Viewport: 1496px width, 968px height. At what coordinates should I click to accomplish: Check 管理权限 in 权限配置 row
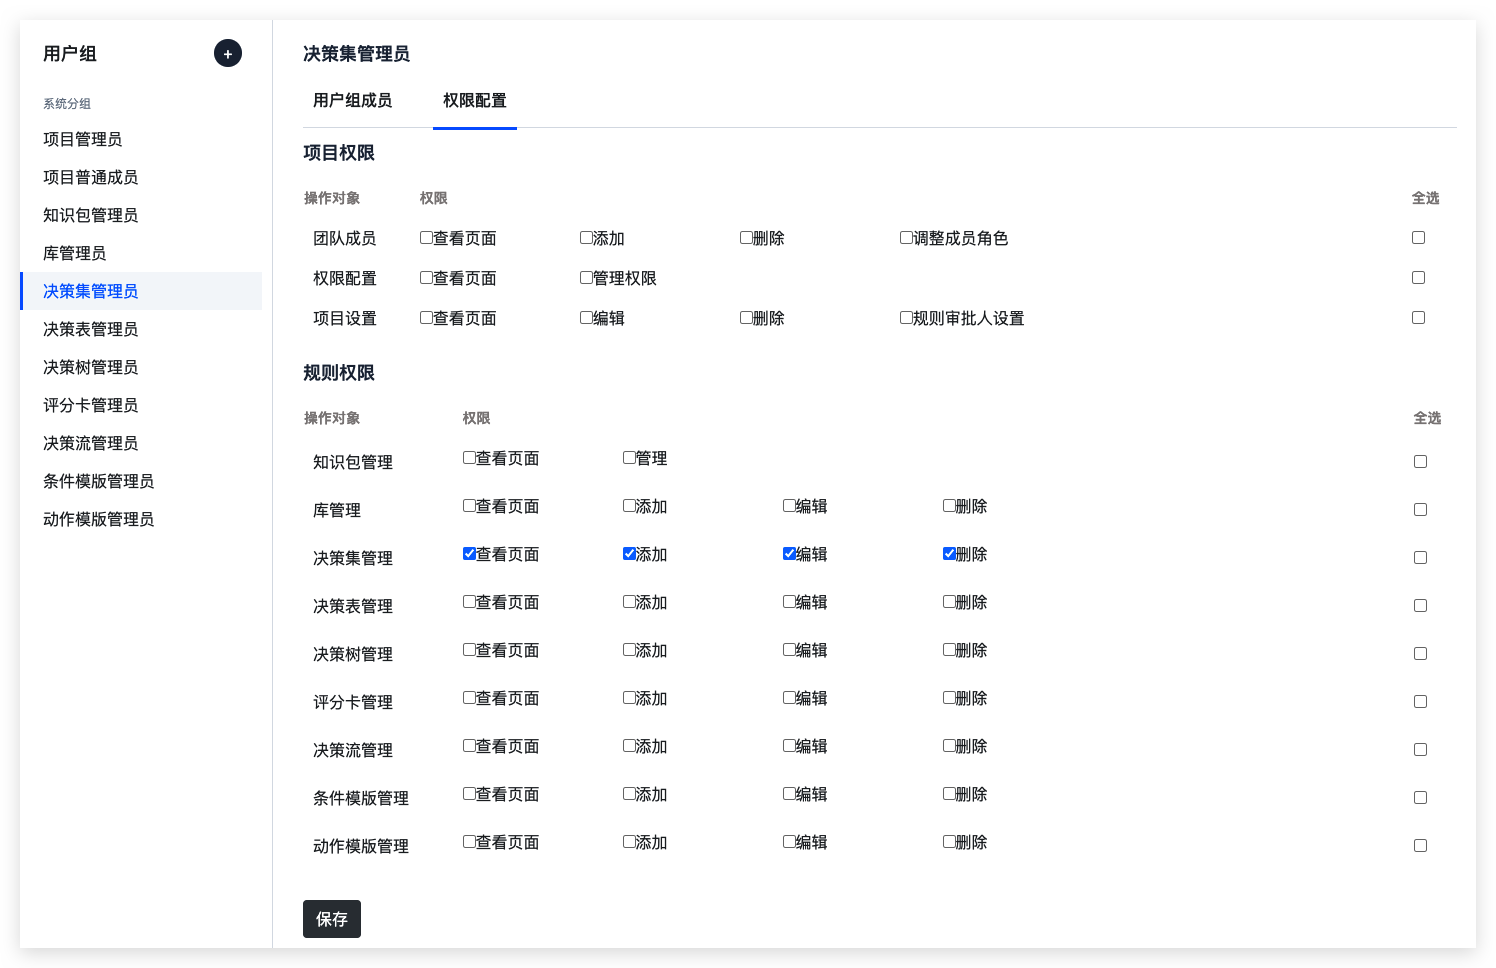click(587, 278)
